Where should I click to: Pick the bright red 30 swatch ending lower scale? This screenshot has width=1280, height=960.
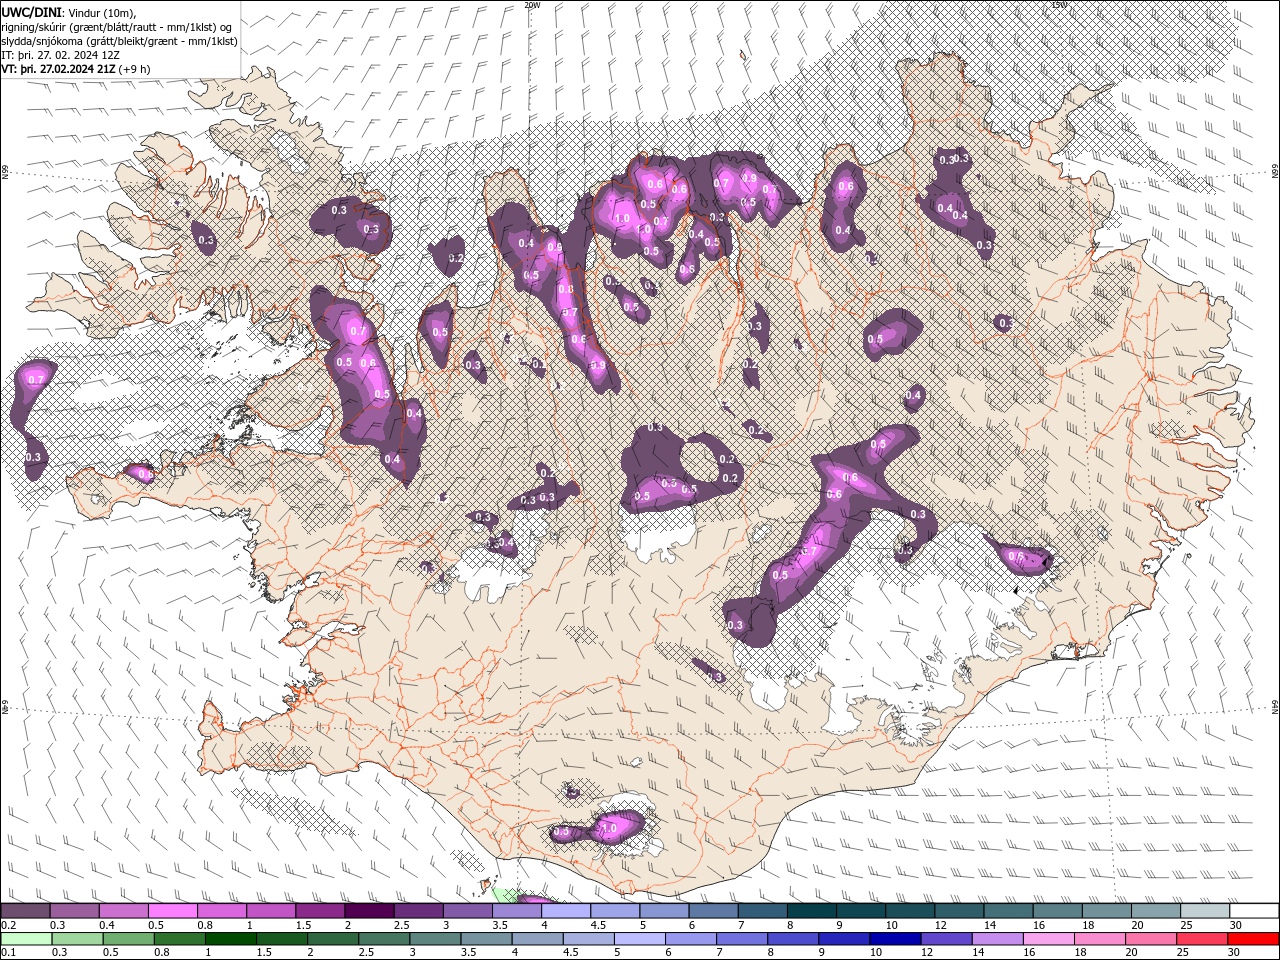tap(1254, 939)
